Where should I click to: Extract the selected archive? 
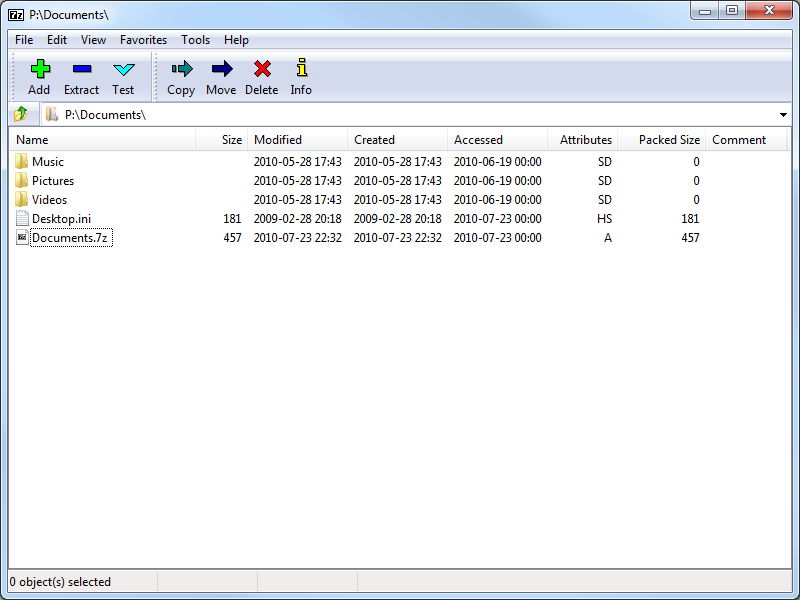click(x=81, y=75)
